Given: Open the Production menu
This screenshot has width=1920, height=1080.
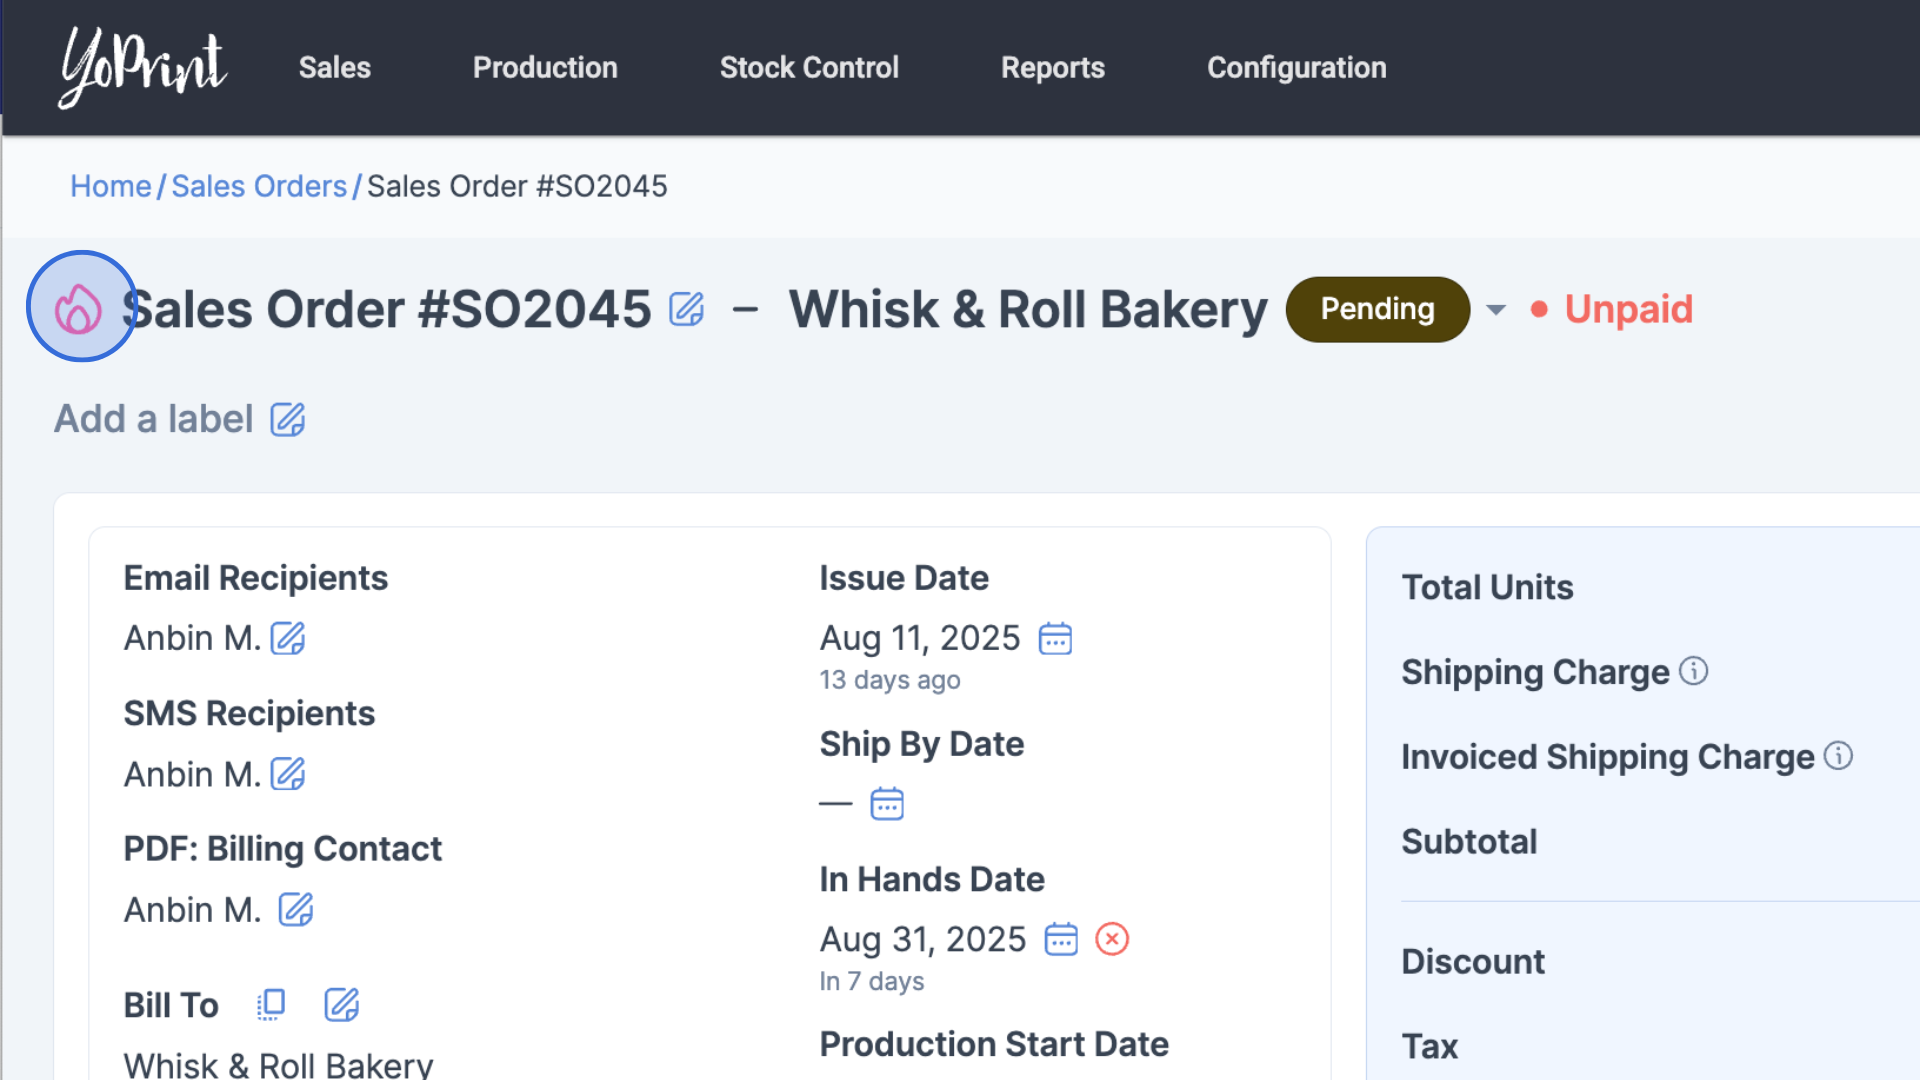Looking at the screenshot, I should click(545, 67).
